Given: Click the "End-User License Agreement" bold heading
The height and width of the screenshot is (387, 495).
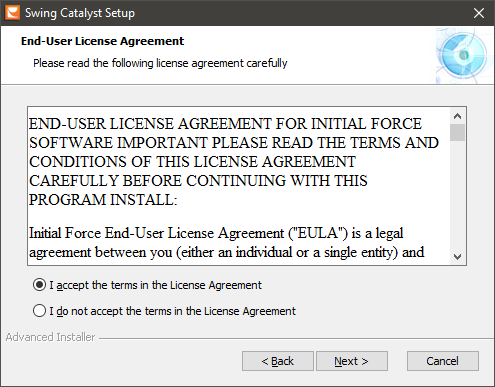Looking at the screenshot, I should 102,41.
